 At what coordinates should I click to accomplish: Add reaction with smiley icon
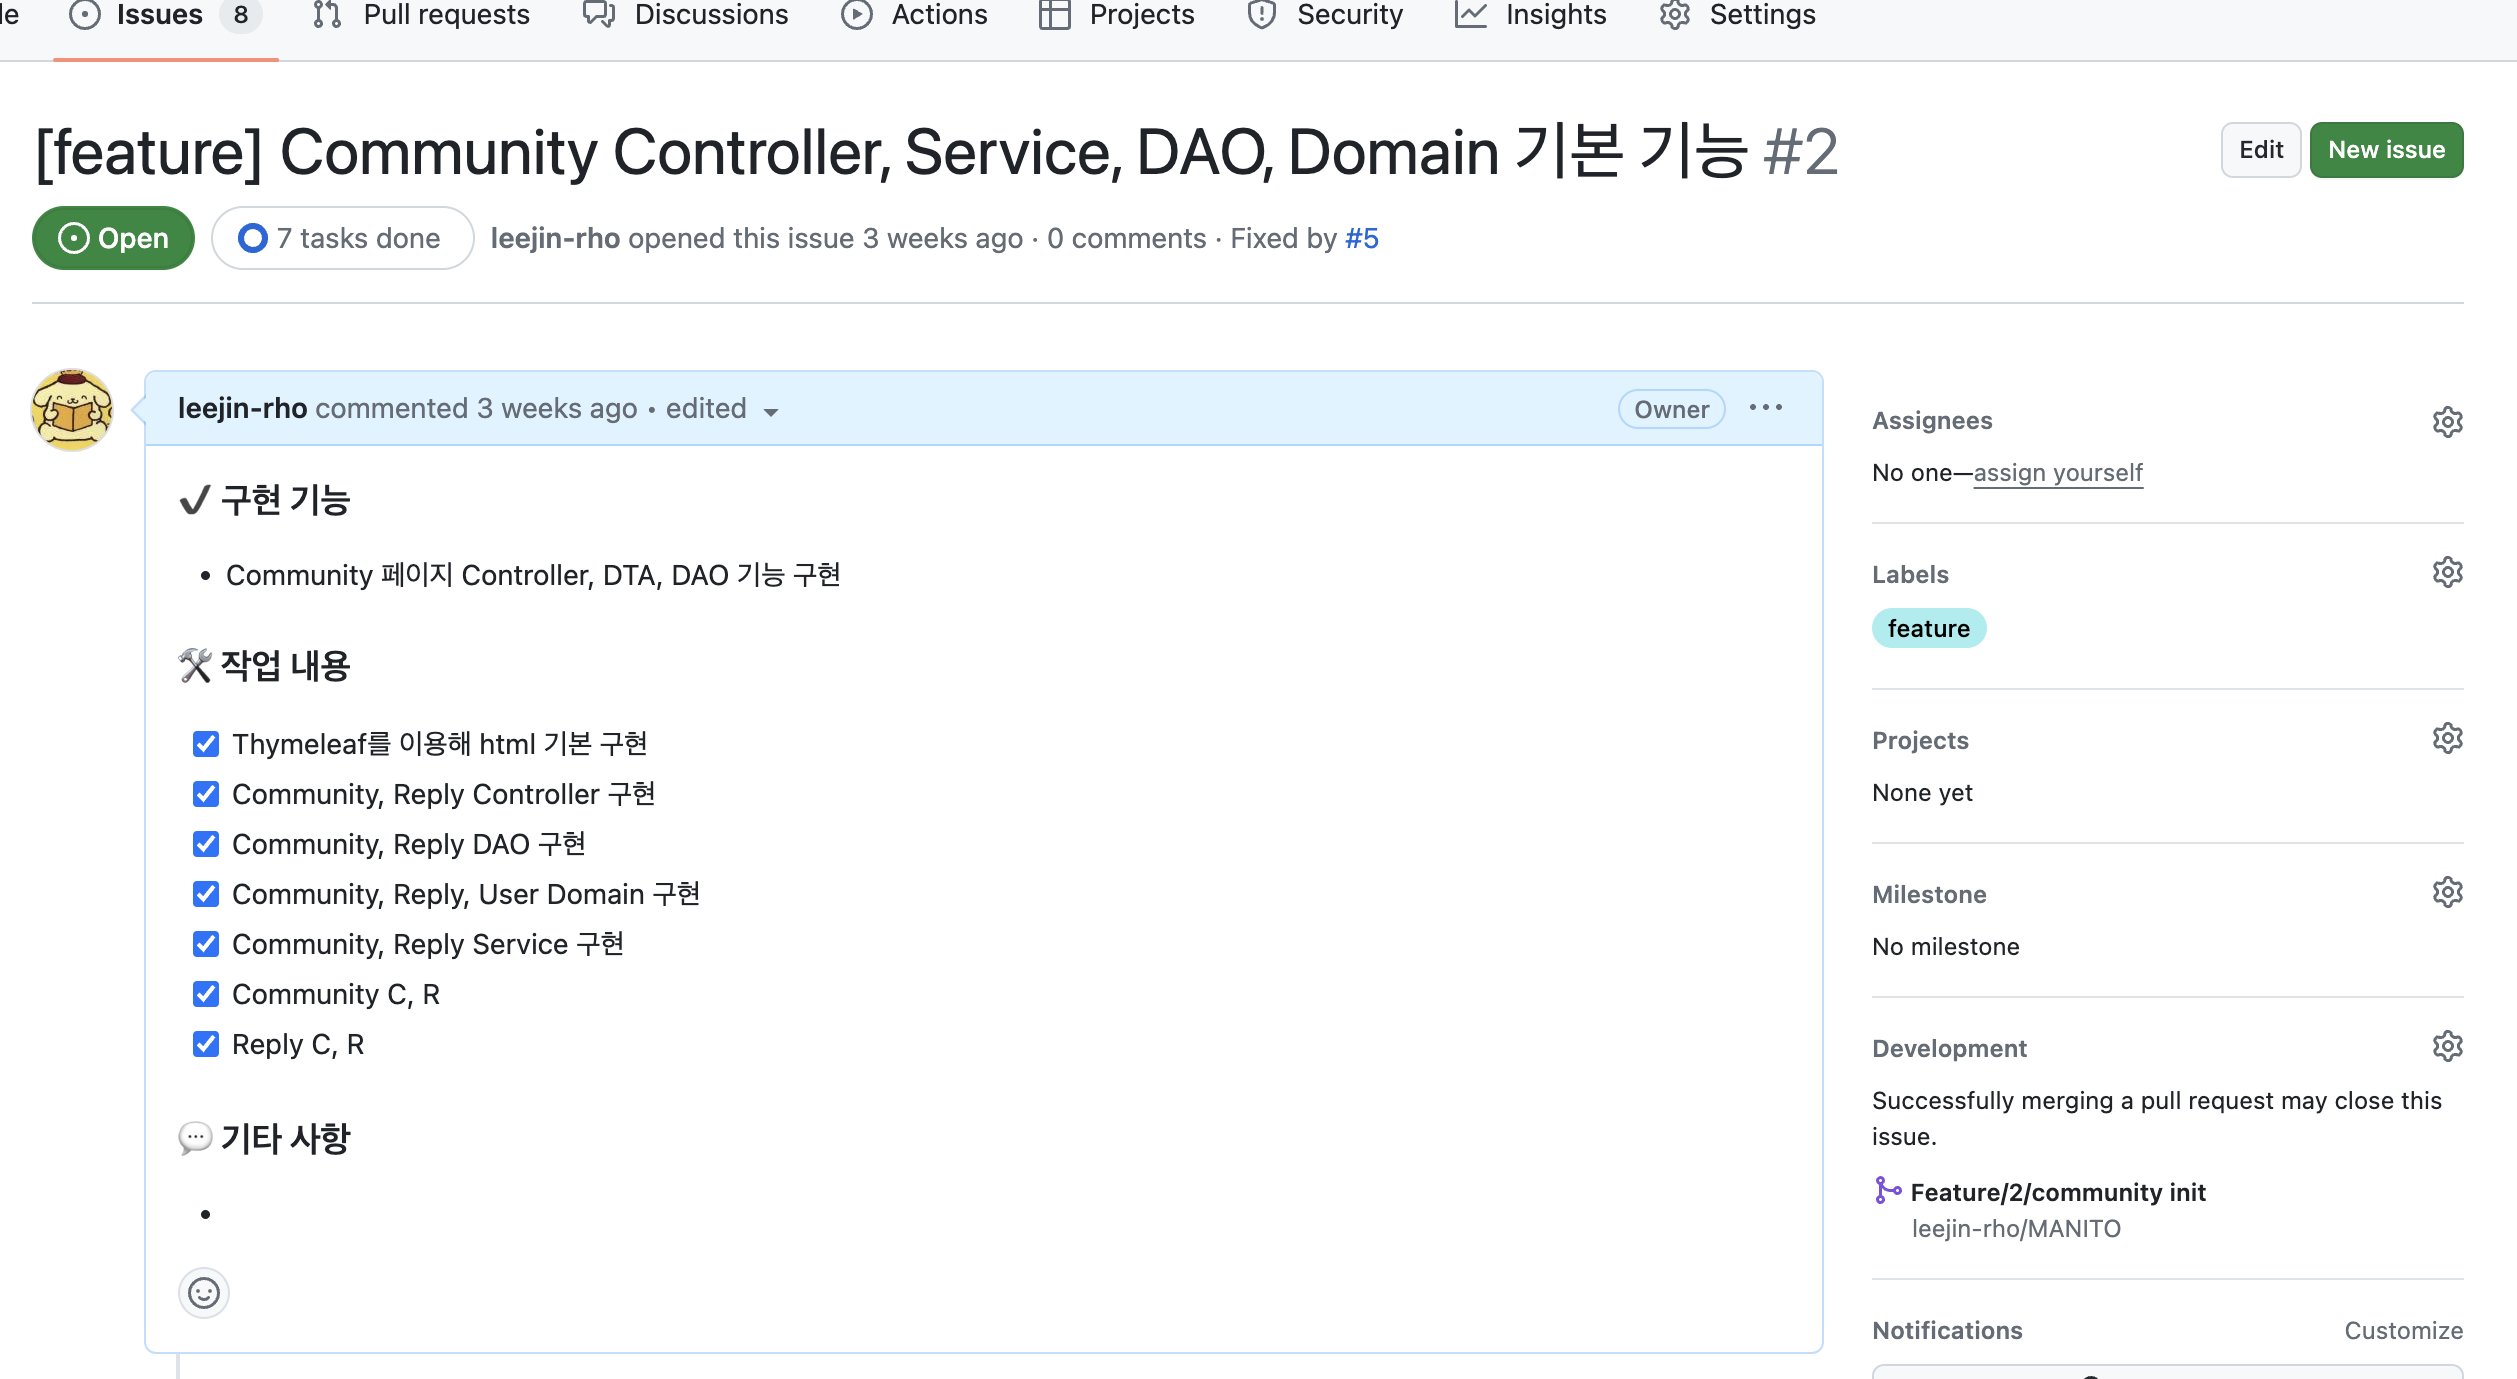[x=204, y=1293]
